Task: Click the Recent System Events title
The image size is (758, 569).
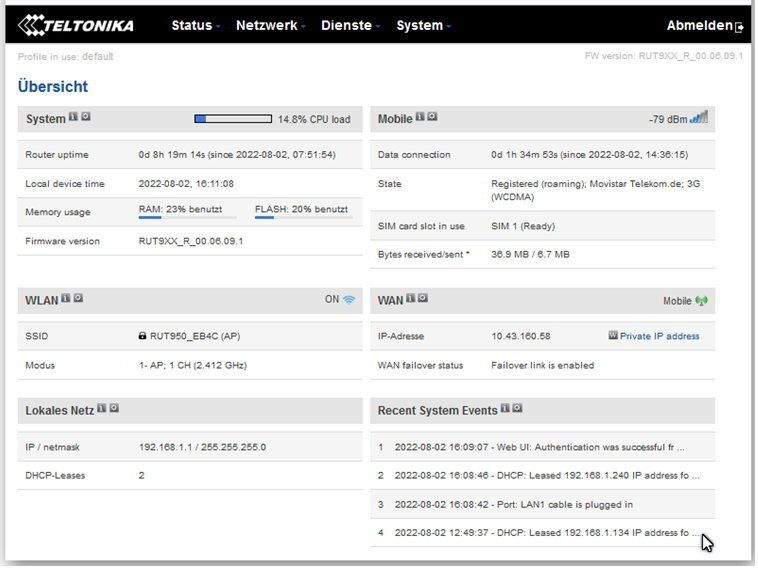Action: (x=437, y=410)
